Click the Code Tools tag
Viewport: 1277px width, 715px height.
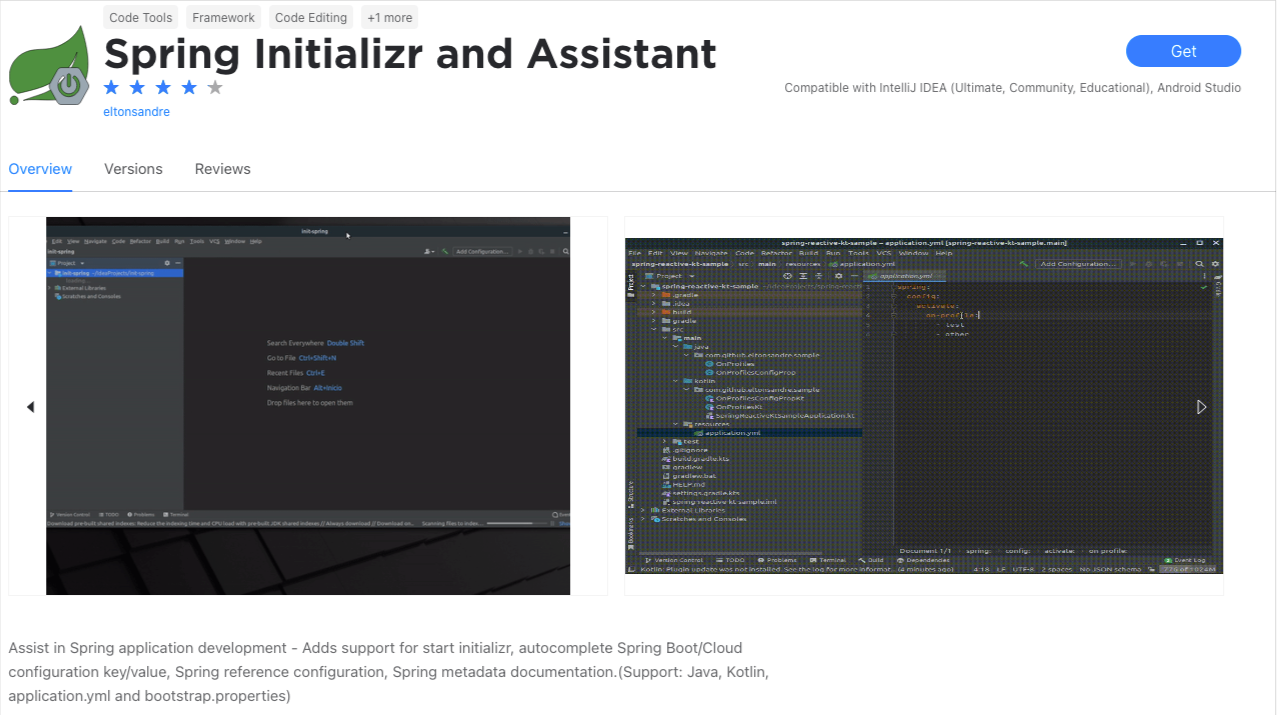click(x=141, y=17)
